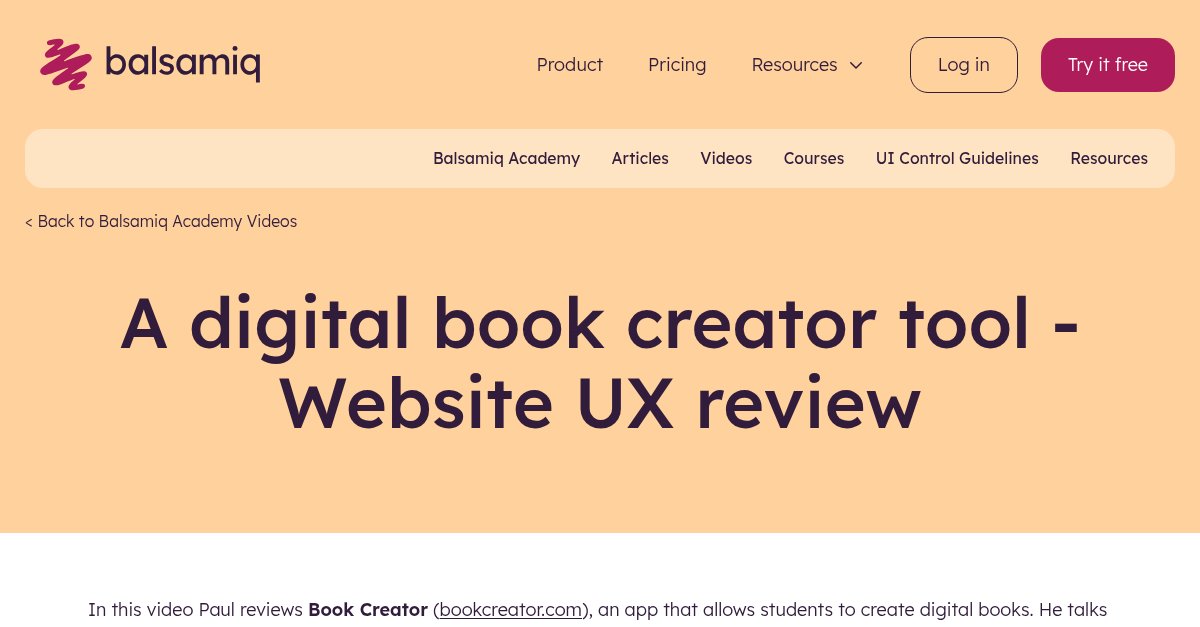Expand the Resources dropdown in the top navigation
1200x627 pixels.
click(x=794, y=64)
